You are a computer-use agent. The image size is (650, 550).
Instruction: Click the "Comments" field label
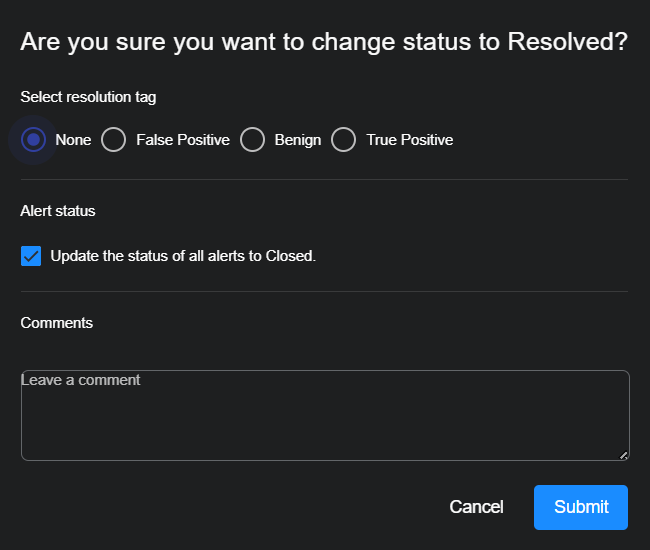click(x=57, y=323)
